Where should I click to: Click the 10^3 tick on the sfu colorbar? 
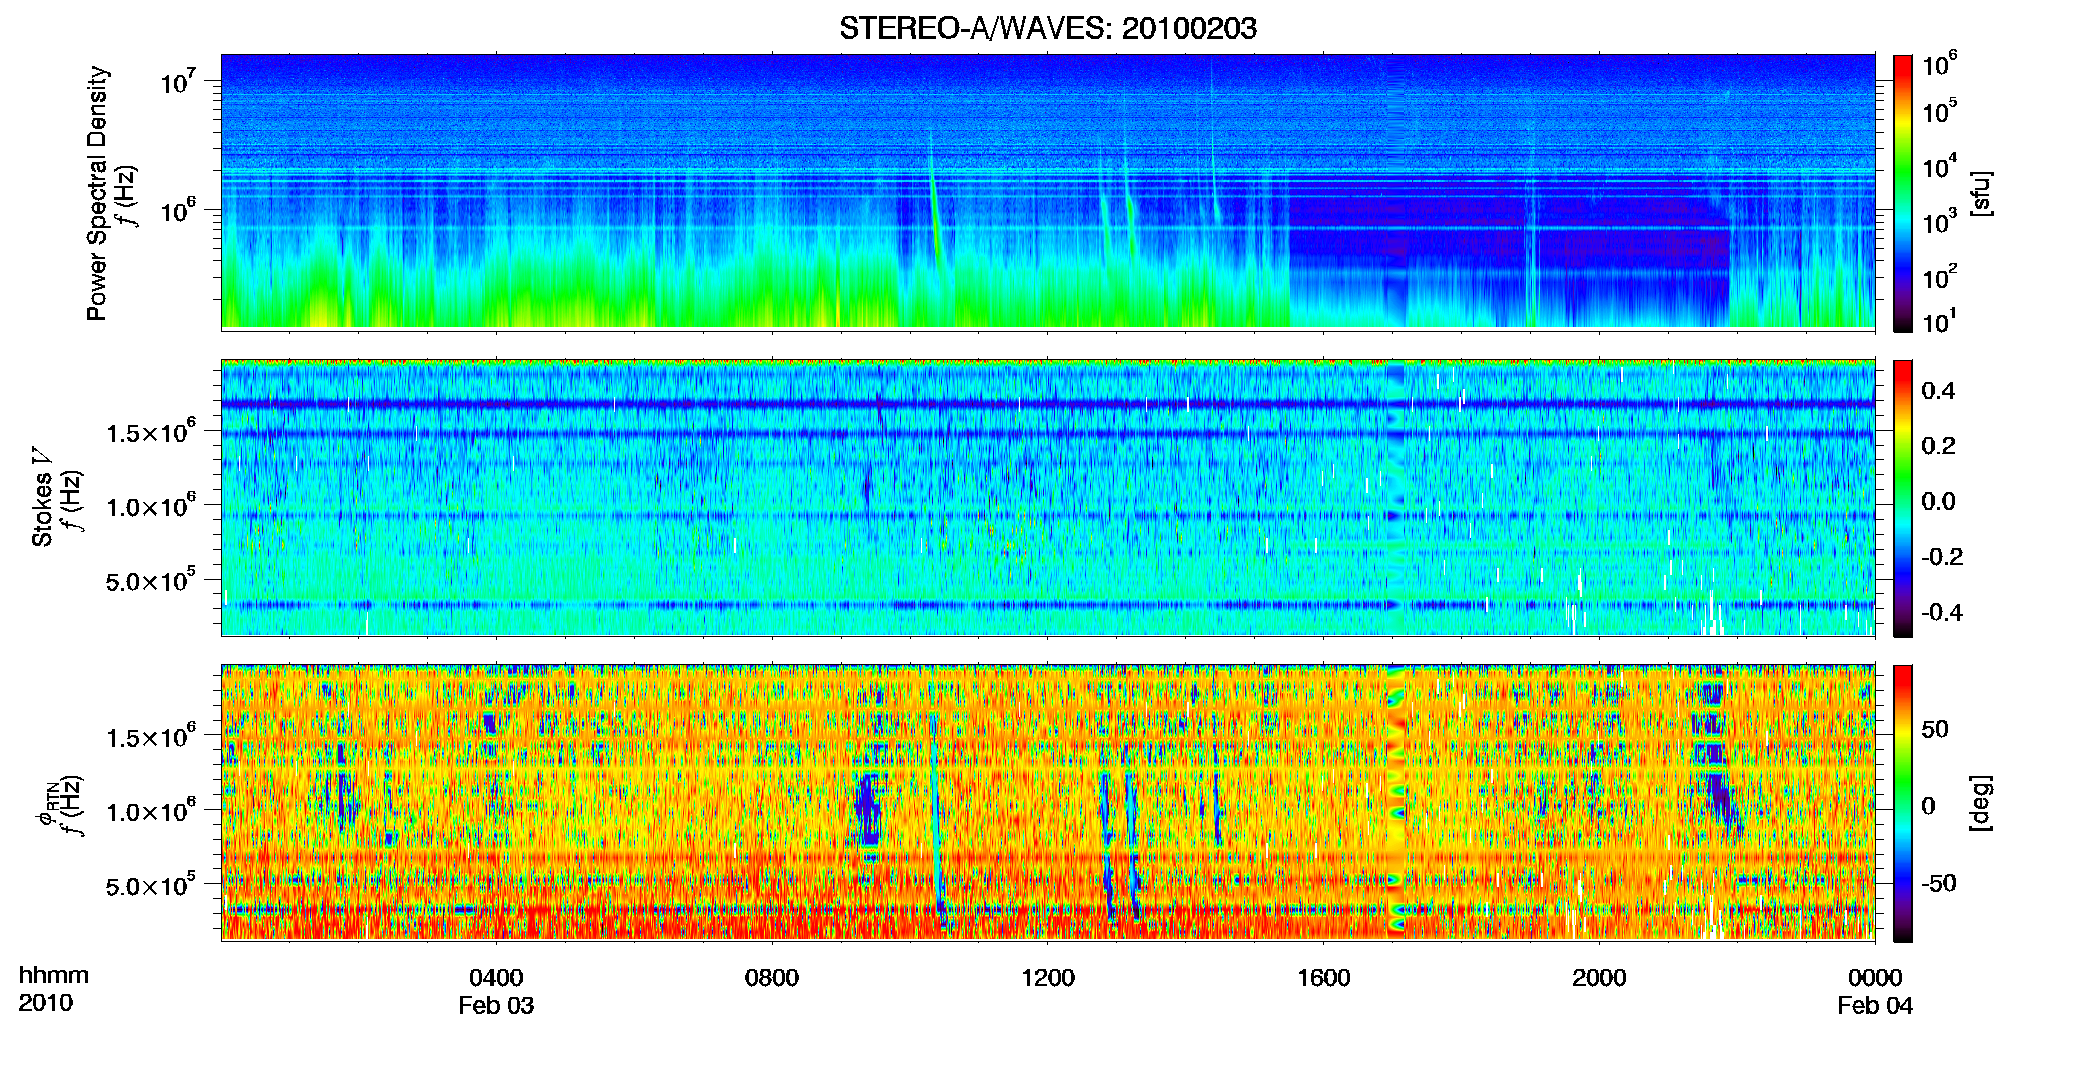pyautogui.click(x=1940, y=222)
